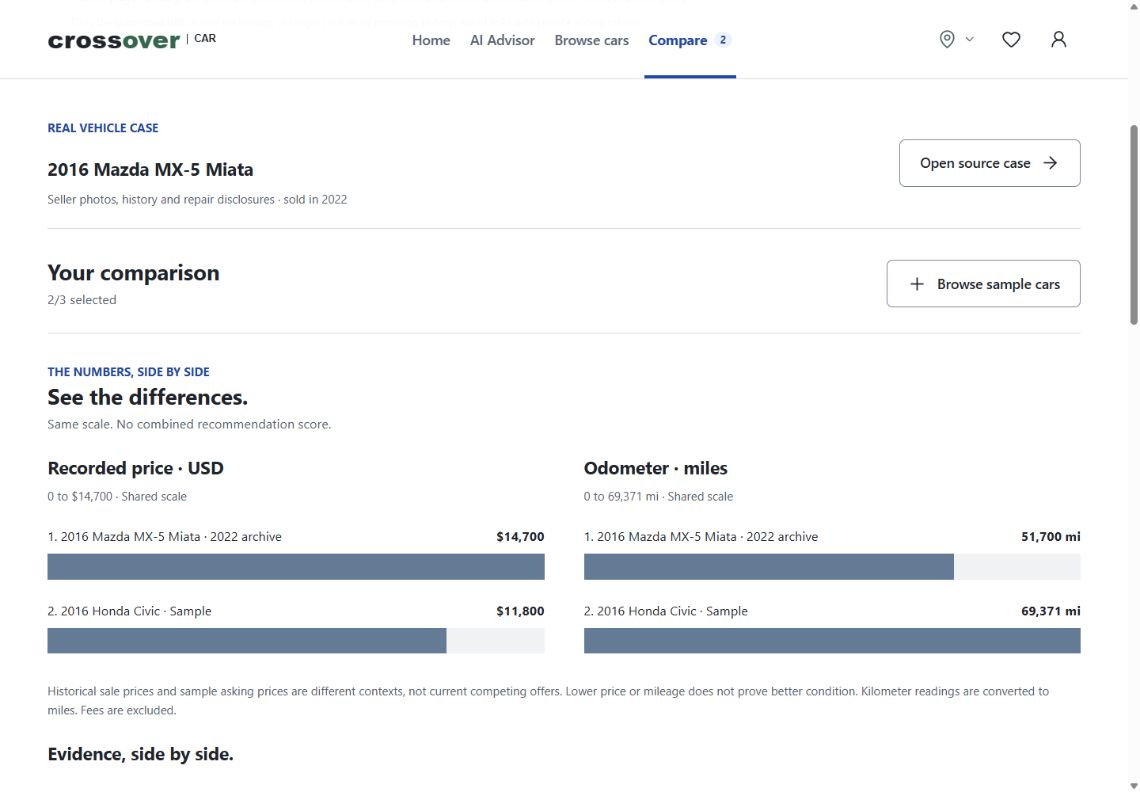Click the Honda Civic $11,800 price bar
Image resolution: width=1140 pixels, height=792 pixels.
coord(246,641)
